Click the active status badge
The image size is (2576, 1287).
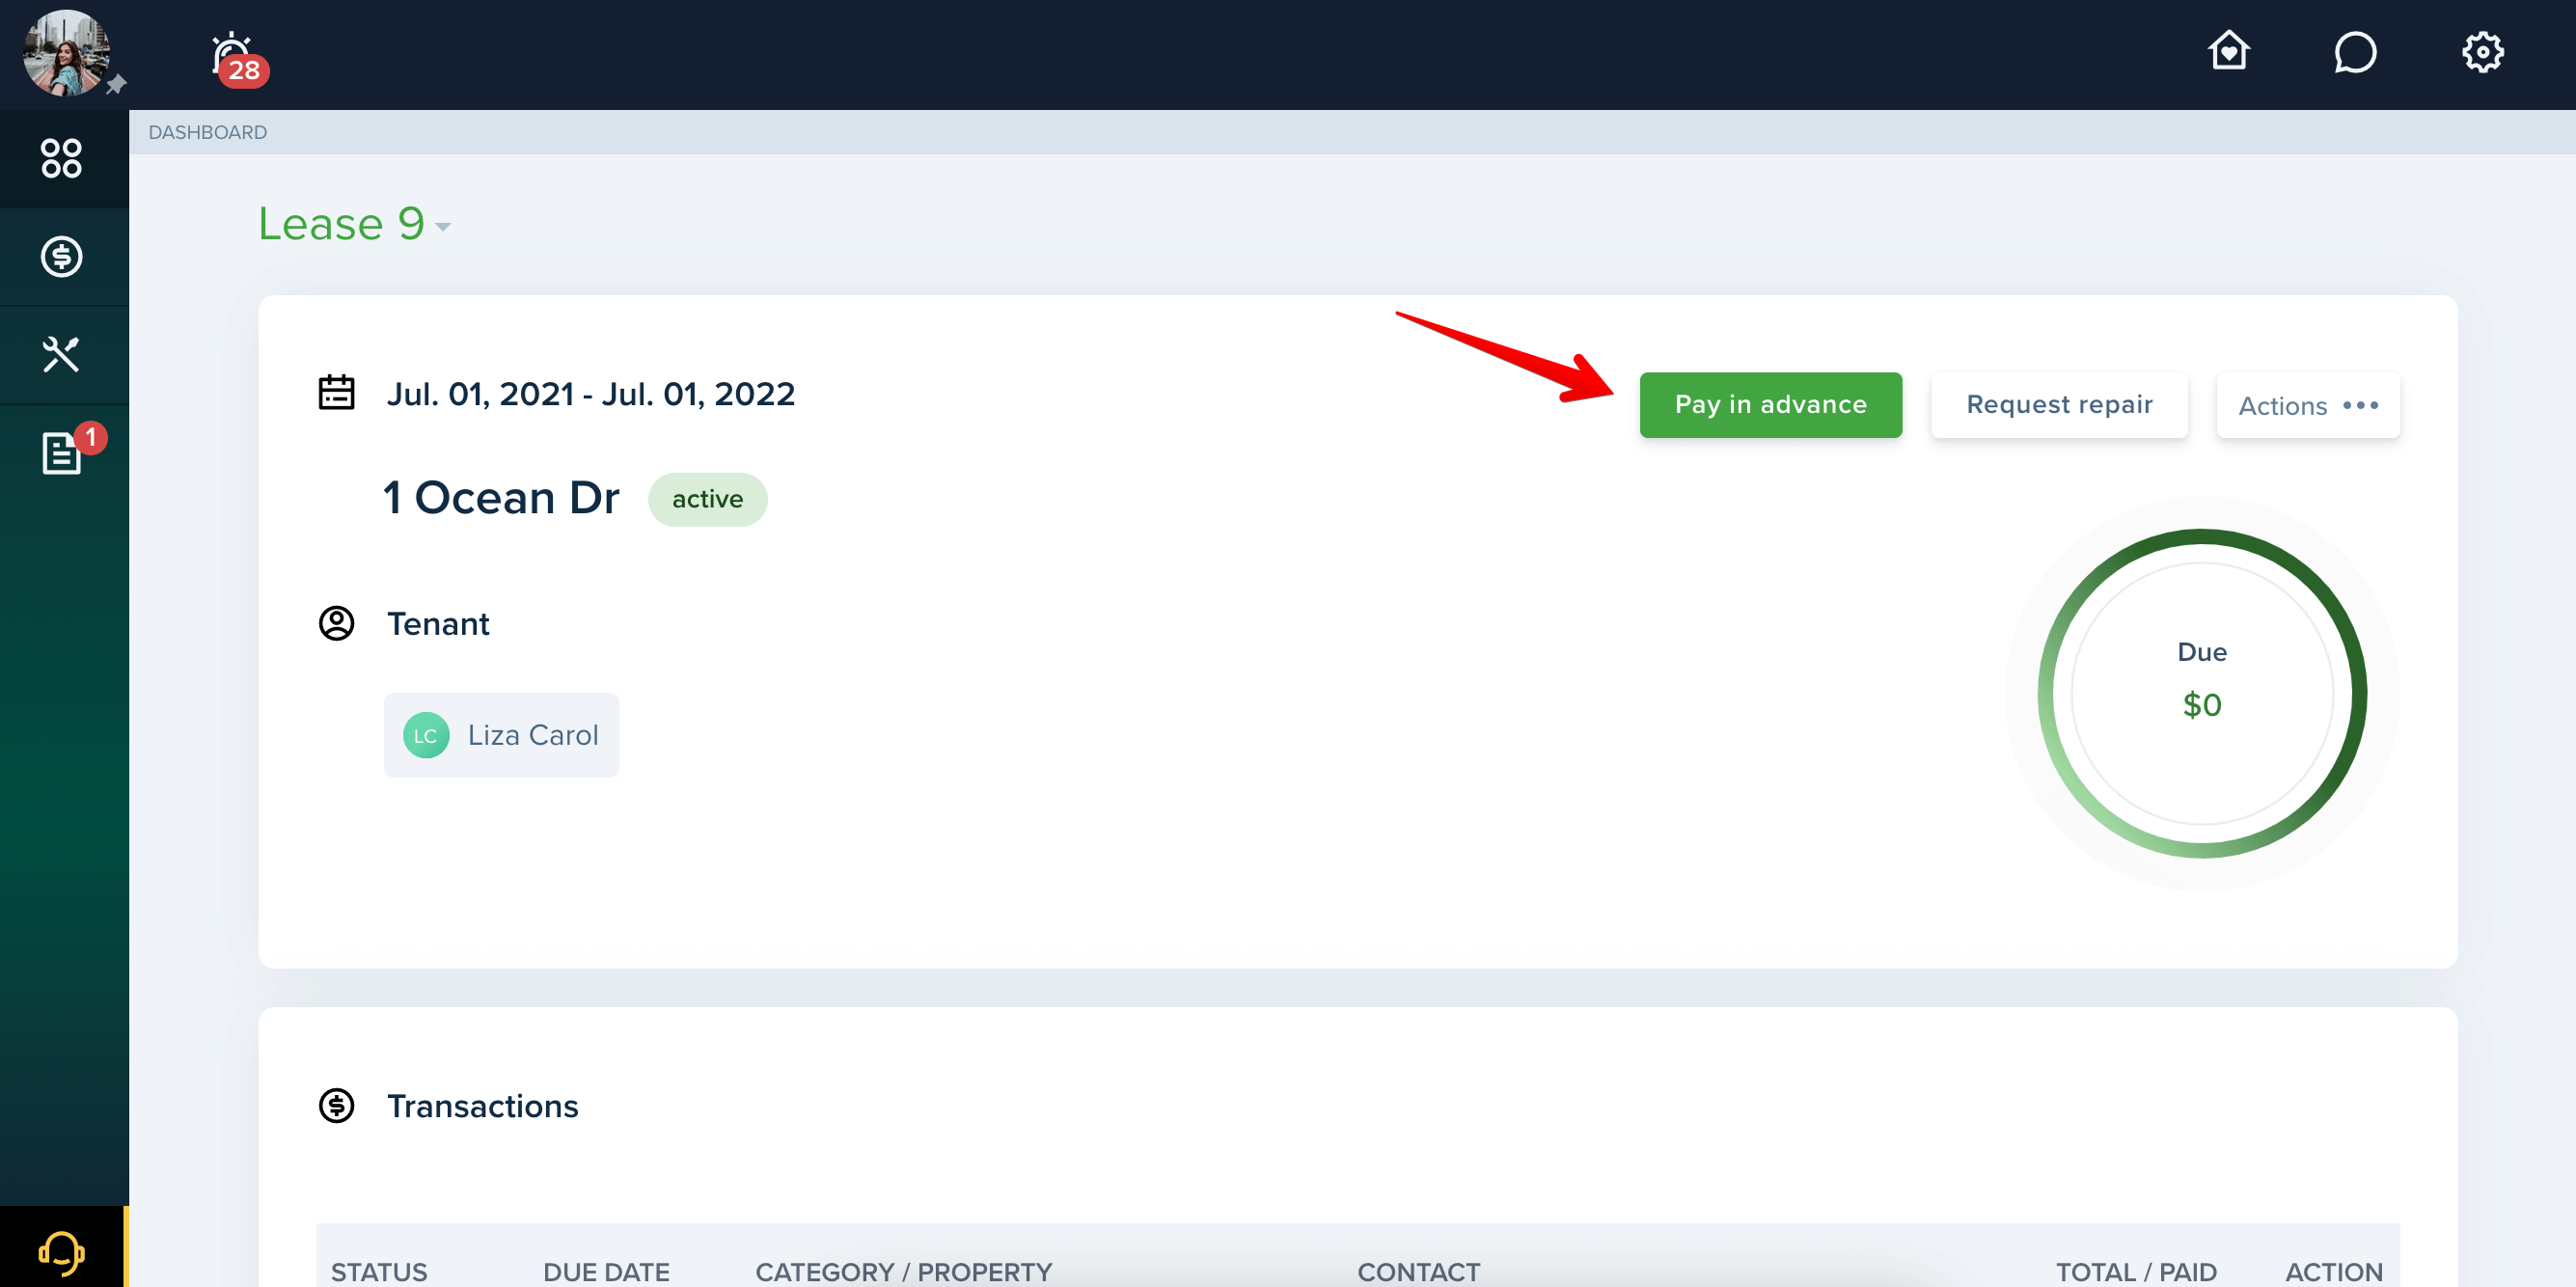[x=707, y=499]
